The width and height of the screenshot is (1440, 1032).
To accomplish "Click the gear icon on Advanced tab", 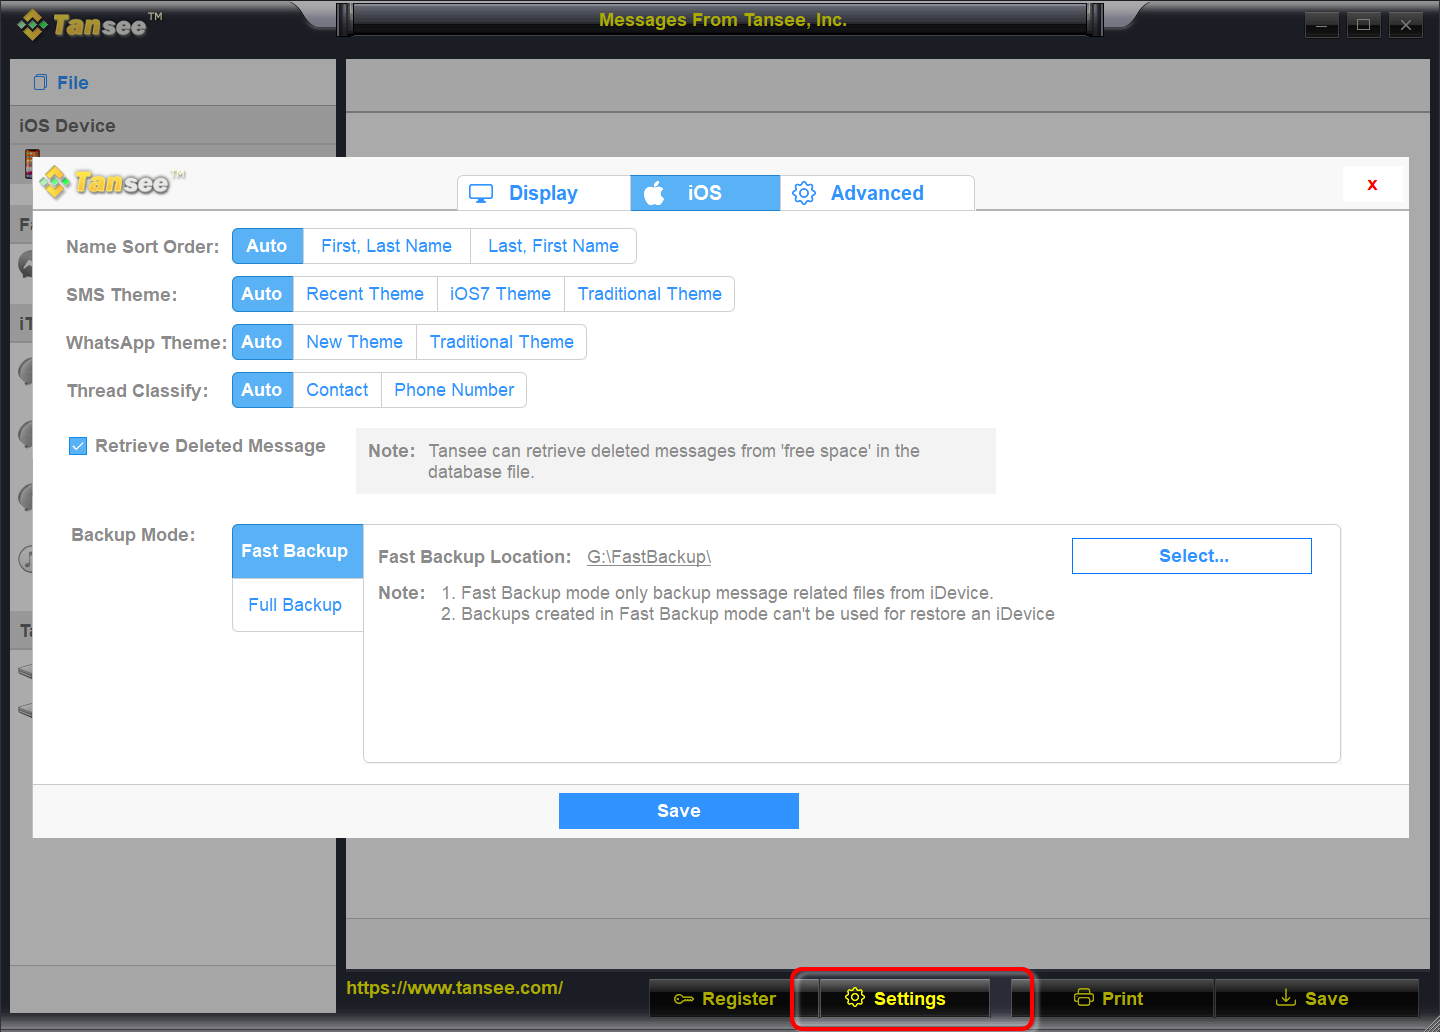I will point(804,193).
